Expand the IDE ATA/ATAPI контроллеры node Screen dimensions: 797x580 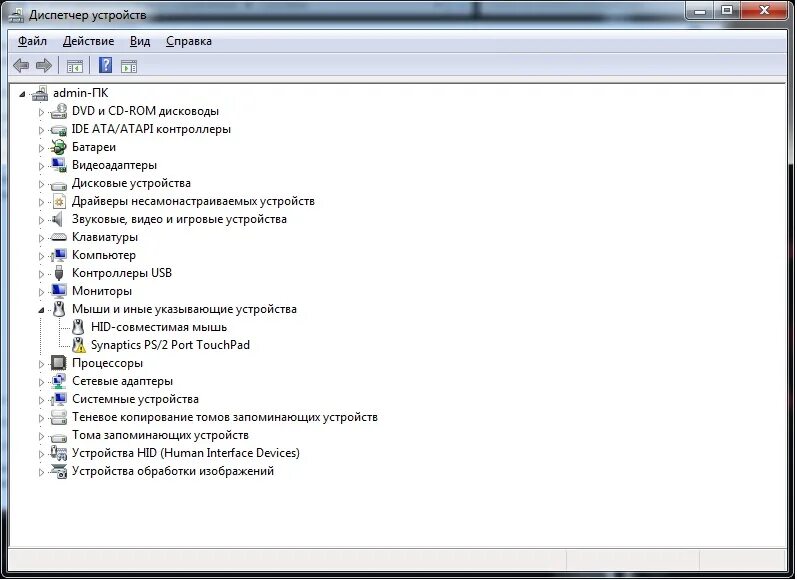pos(41,130)
